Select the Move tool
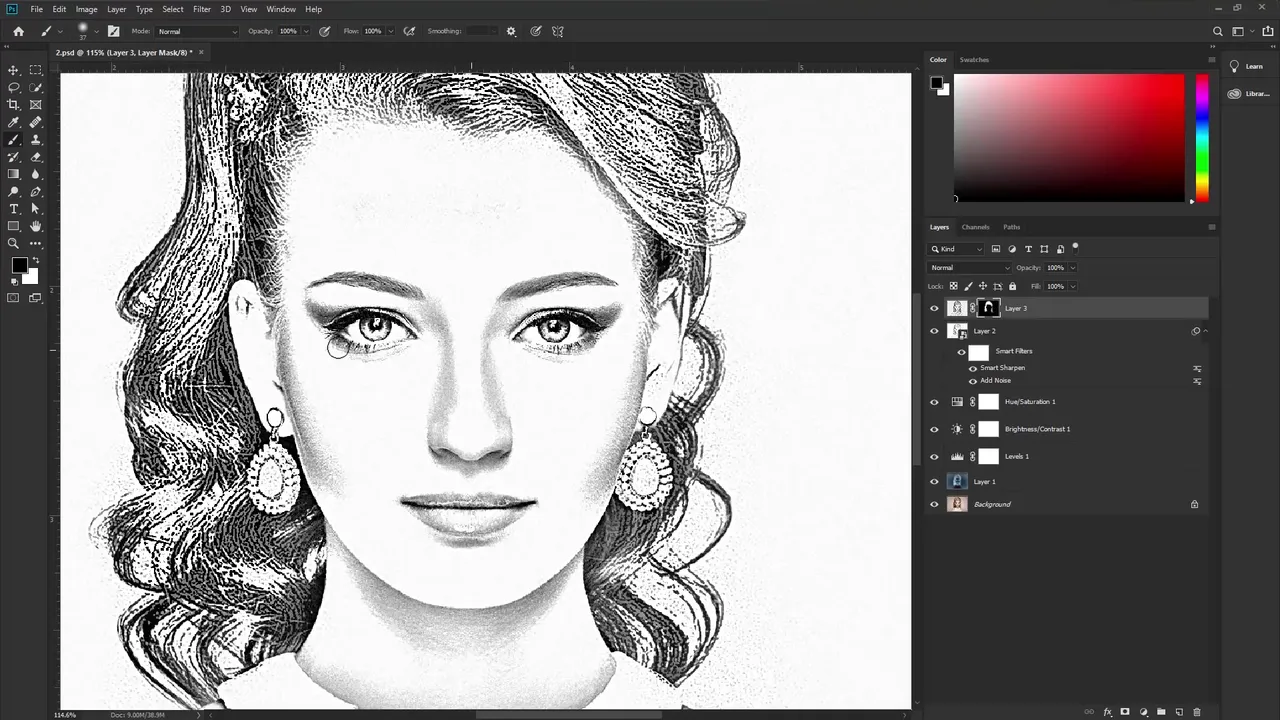This screenshot has height=720, width=1280. click(x=14, y=70)
